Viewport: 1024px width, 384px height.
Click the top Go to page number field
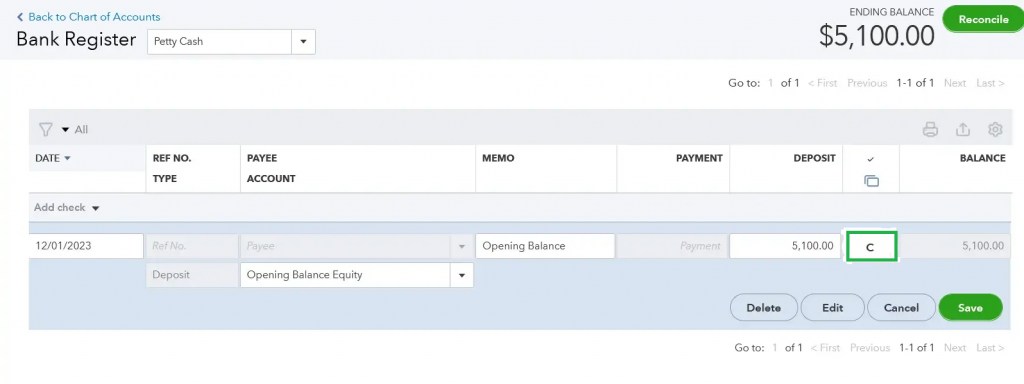pos(771,83)
